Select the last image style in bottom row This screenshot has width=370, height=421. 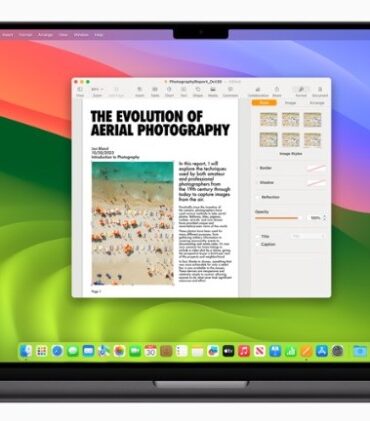pyautogui.click(x=312, y=140)
